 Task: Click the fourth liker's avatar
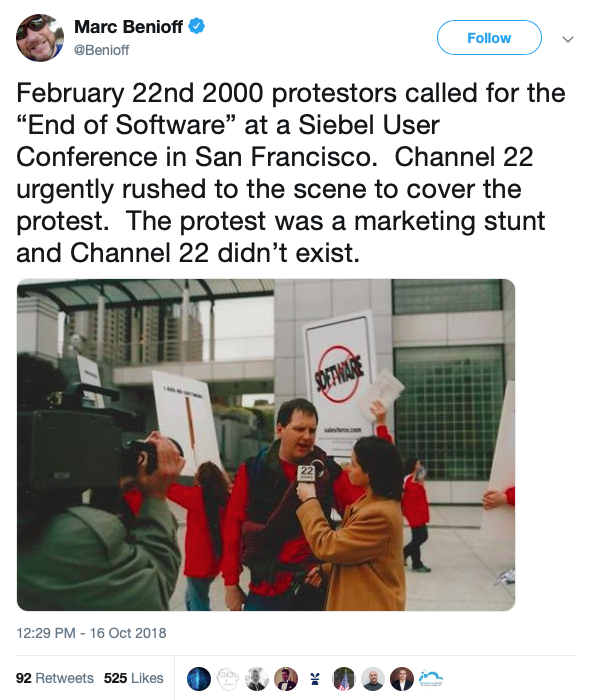coord(286,677)
